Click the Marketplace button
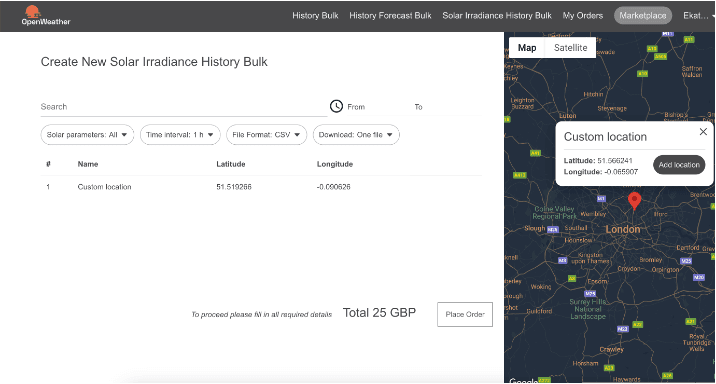Screen dimensions: 716x384 pyautogui.click(x=642, y=16)
